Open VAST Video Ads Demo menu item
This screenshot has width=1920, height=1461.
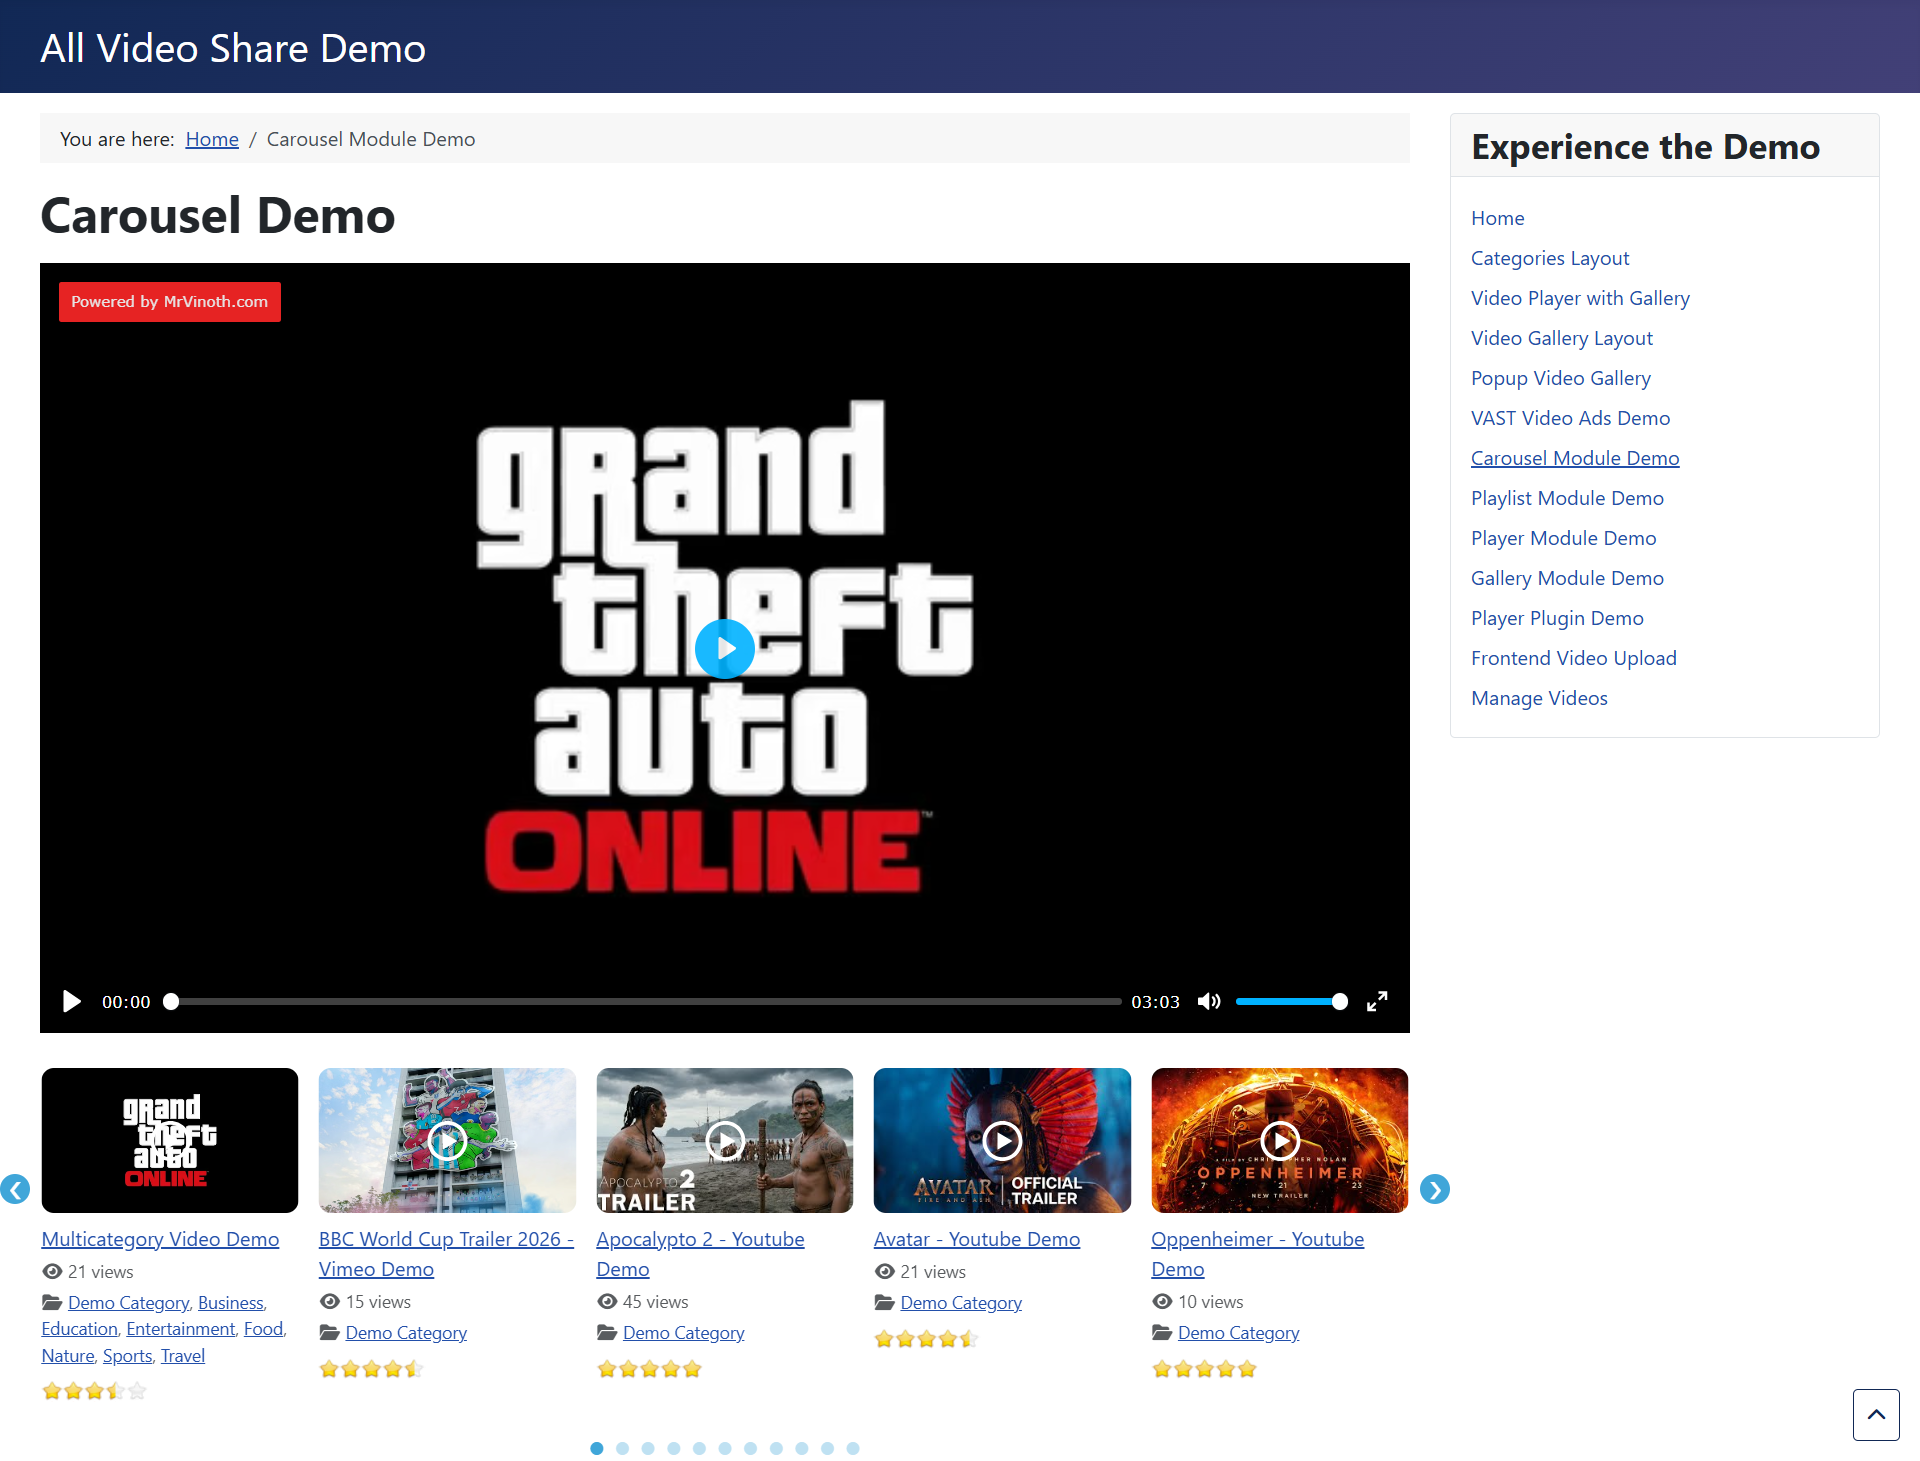tap(1571, 418)
